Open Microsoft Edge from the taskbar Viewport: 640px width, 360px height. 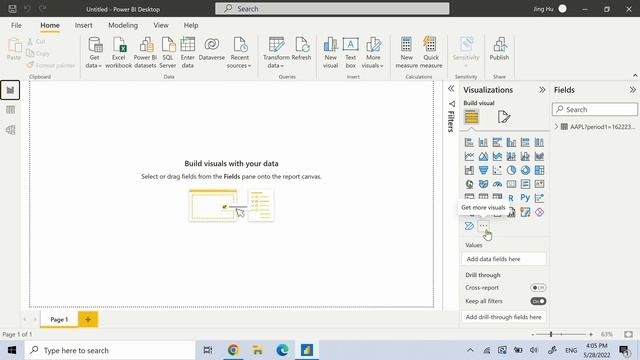[x=282, y=350]
